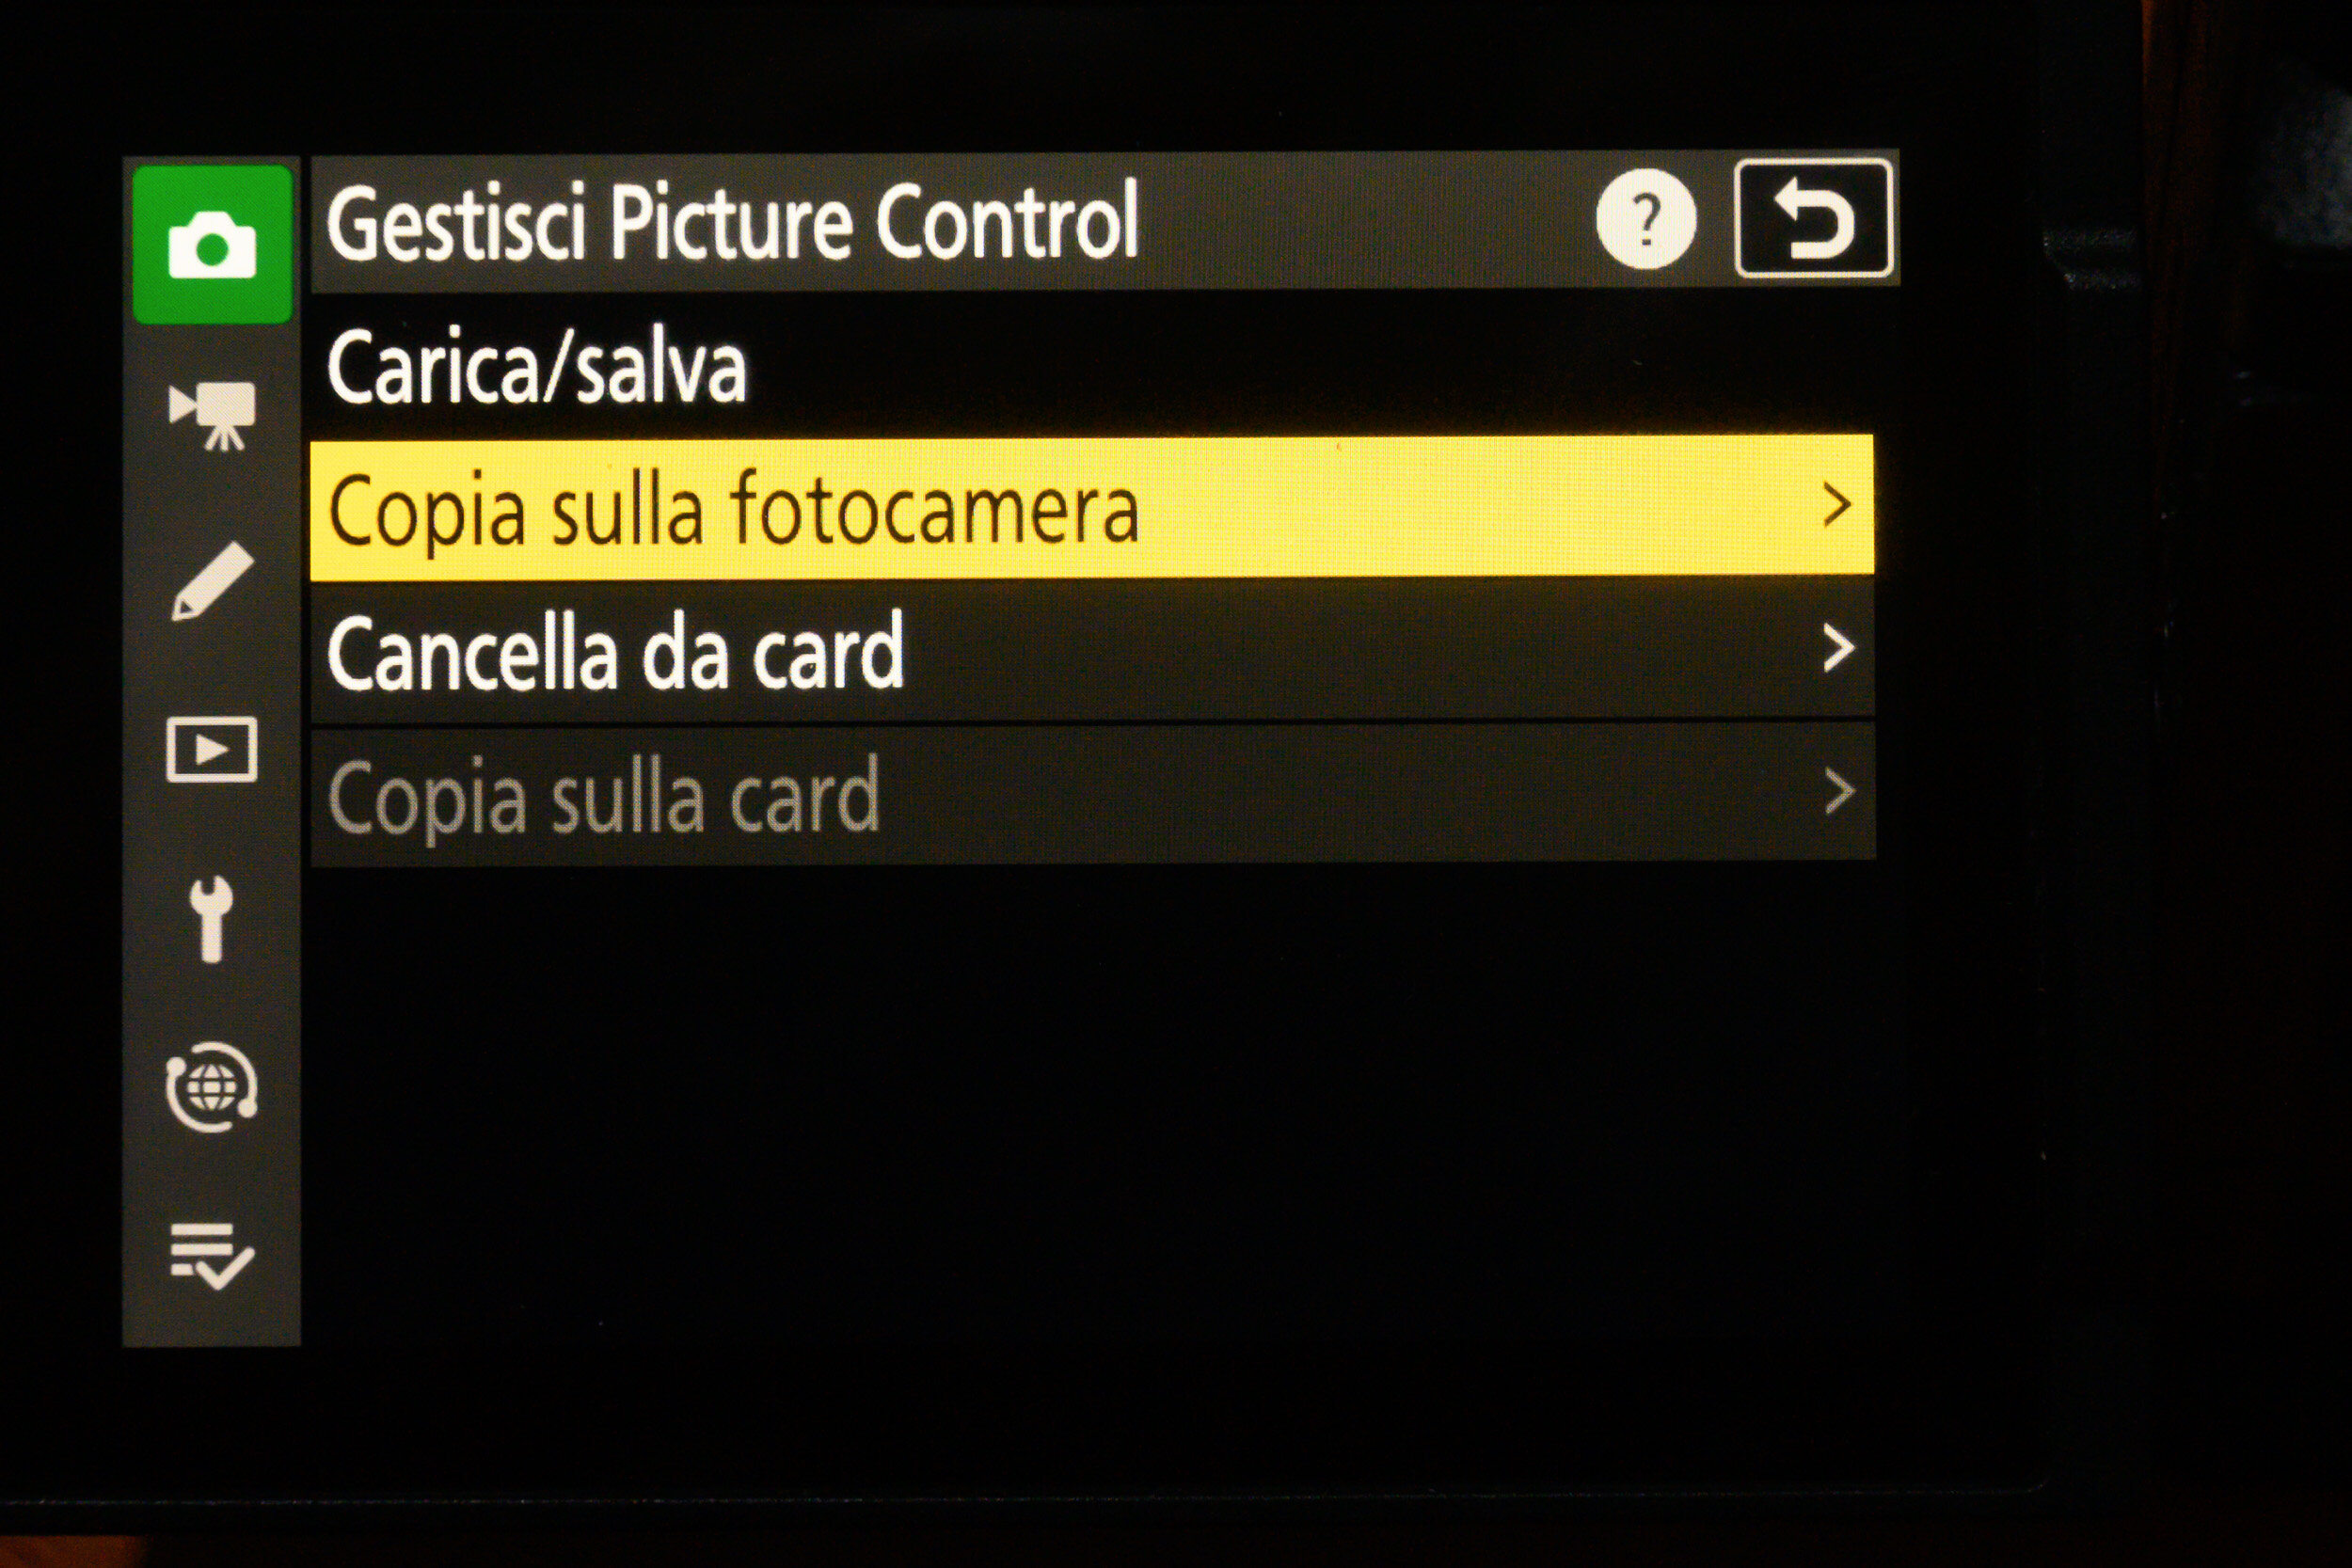This screenshot has height=1568, width=2352.
Task: Switch to the Video Recording menu icon
Action: 212,414
